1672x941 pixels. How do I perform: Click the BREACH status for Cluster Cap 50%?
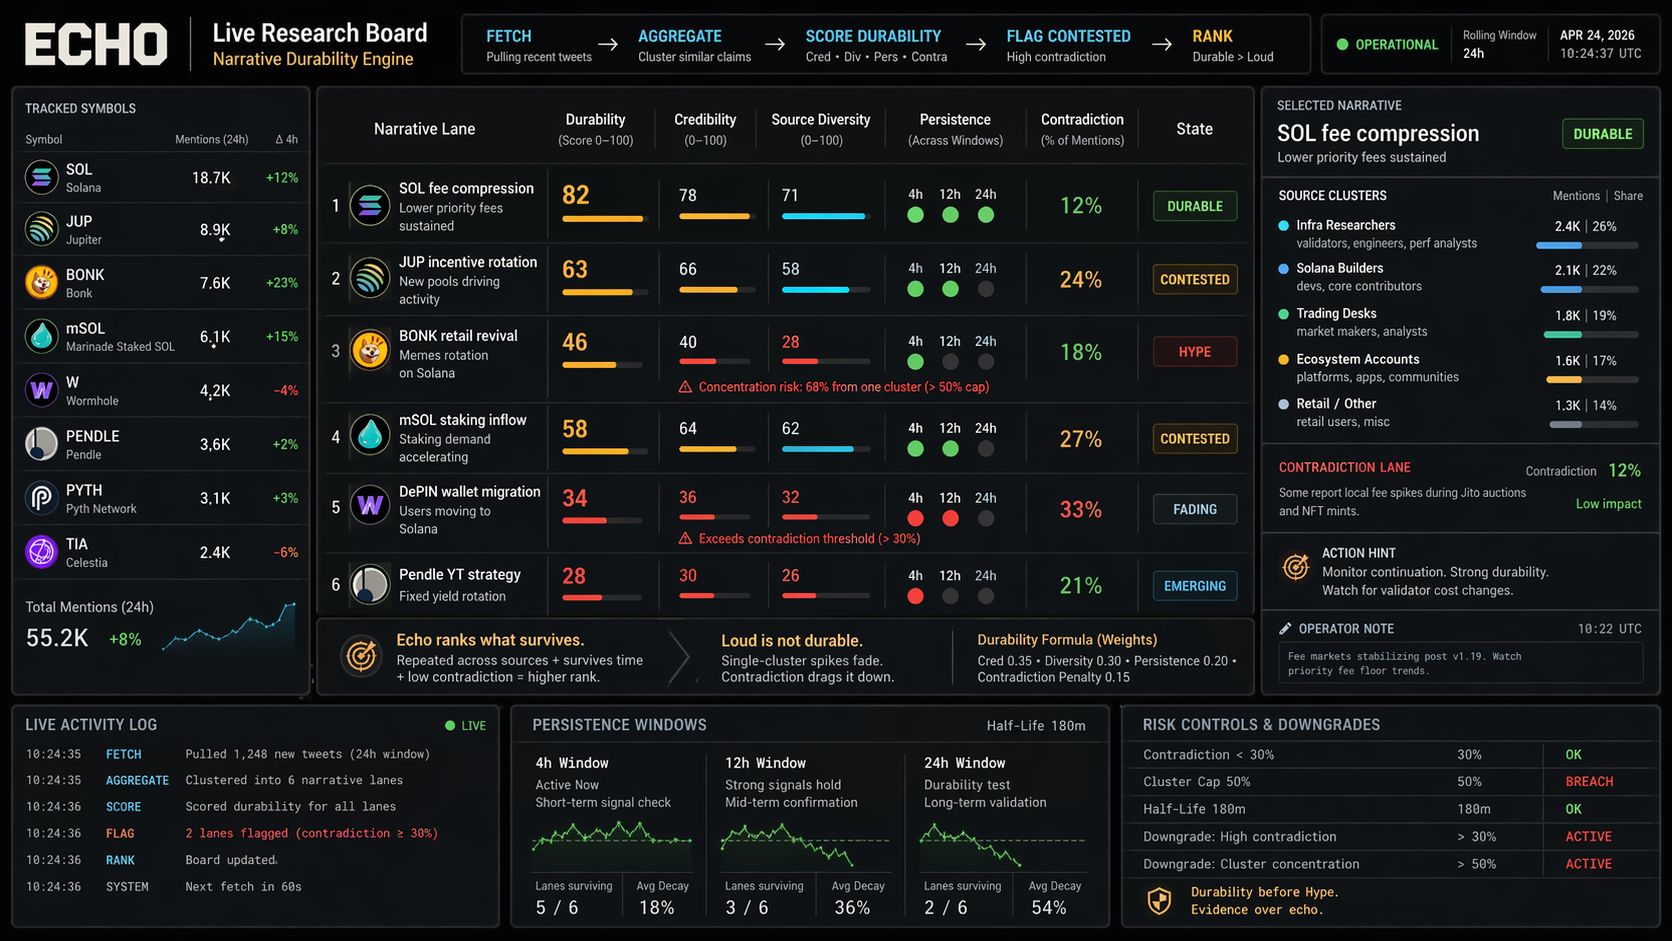pyautogui.click(x=1589, y=782)
